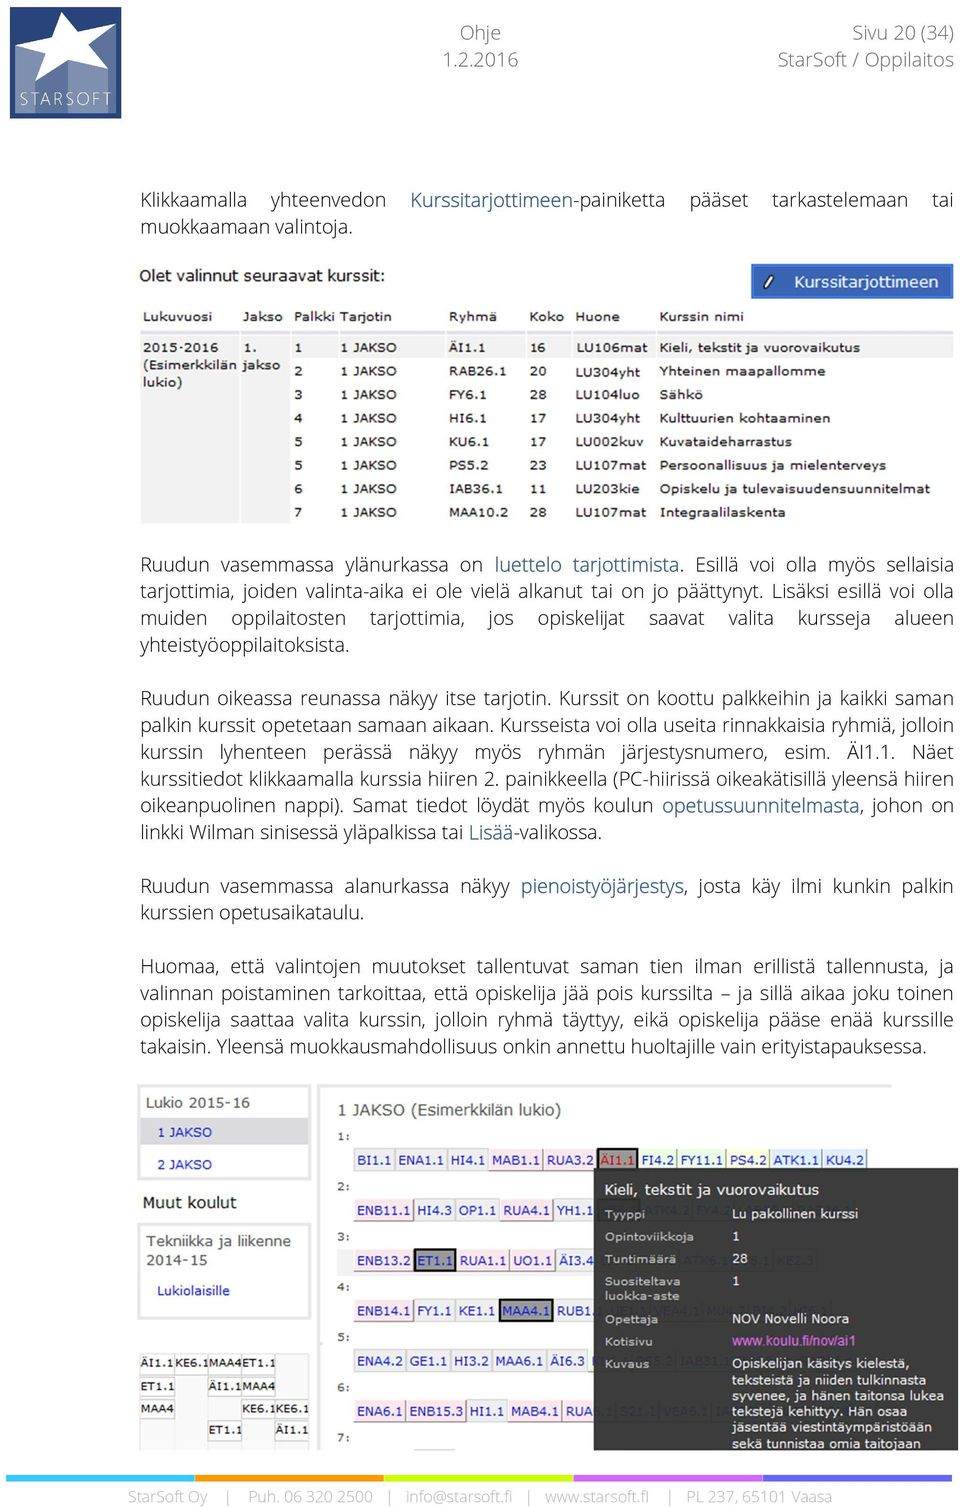Click Kulttuurien kohtaaminen course name

coord(744,418)
